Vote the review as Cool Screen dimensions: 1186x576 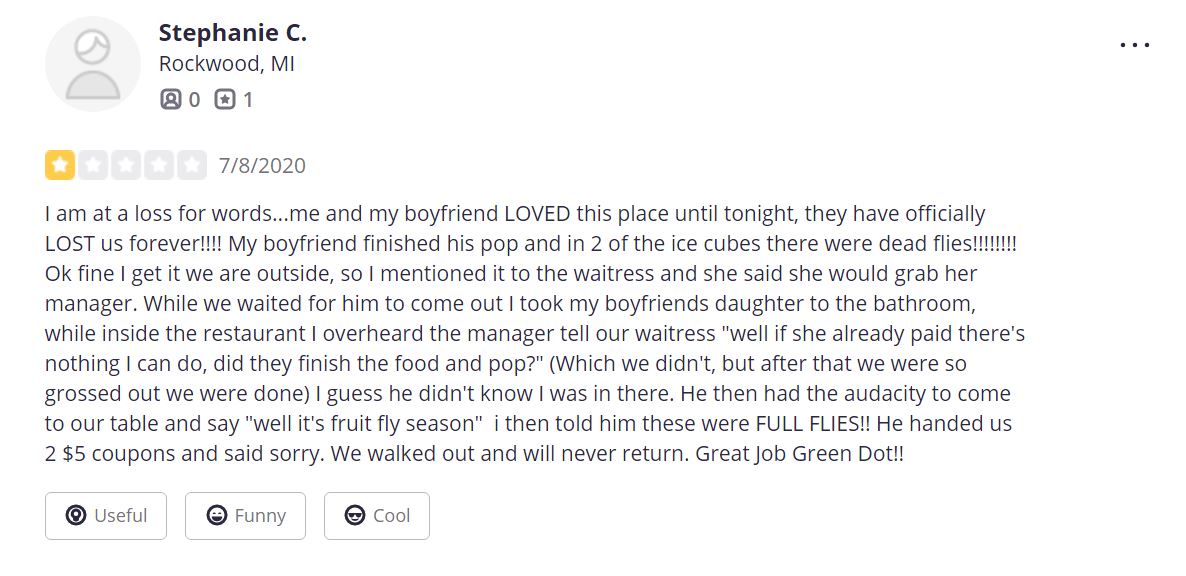point(377,516)
